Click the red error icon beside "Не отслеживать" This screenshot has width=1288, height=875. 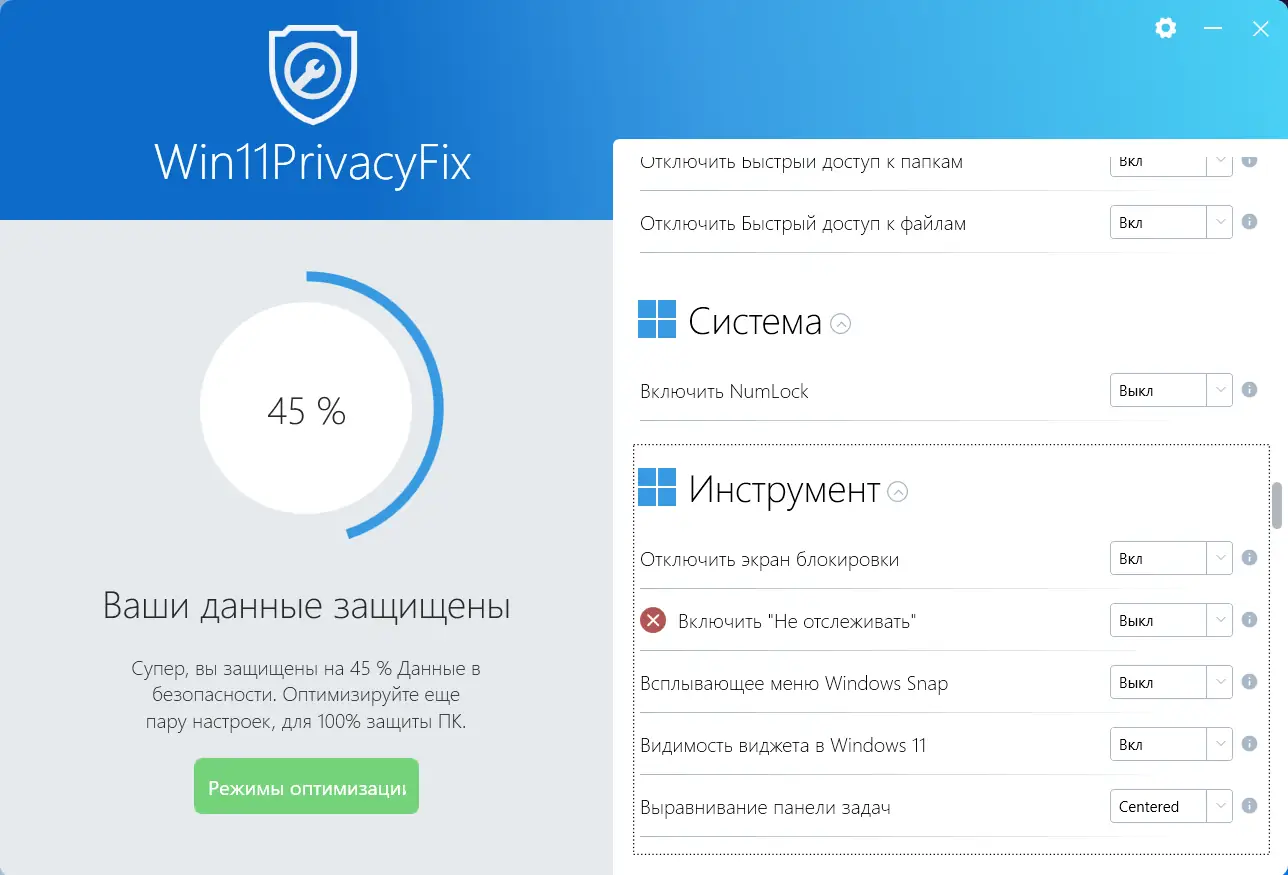pos(653,621)
